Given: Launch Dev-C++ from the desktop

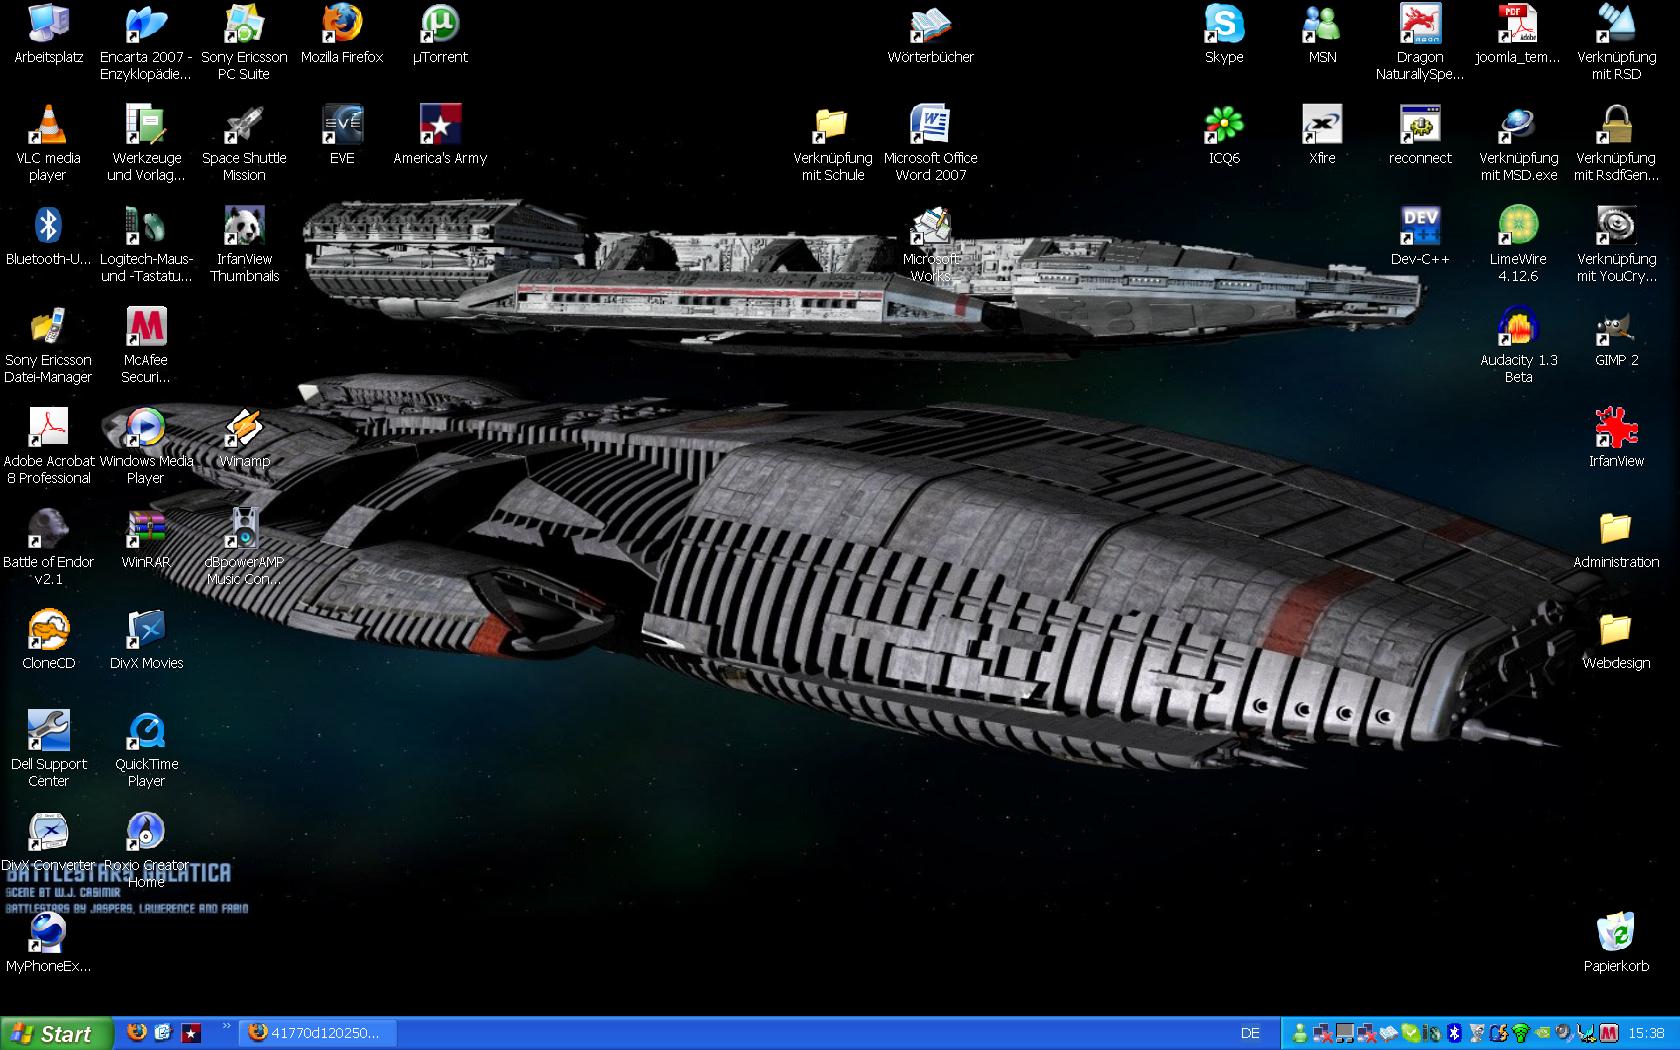Looking at the screenshot, I should point(1420,227).
